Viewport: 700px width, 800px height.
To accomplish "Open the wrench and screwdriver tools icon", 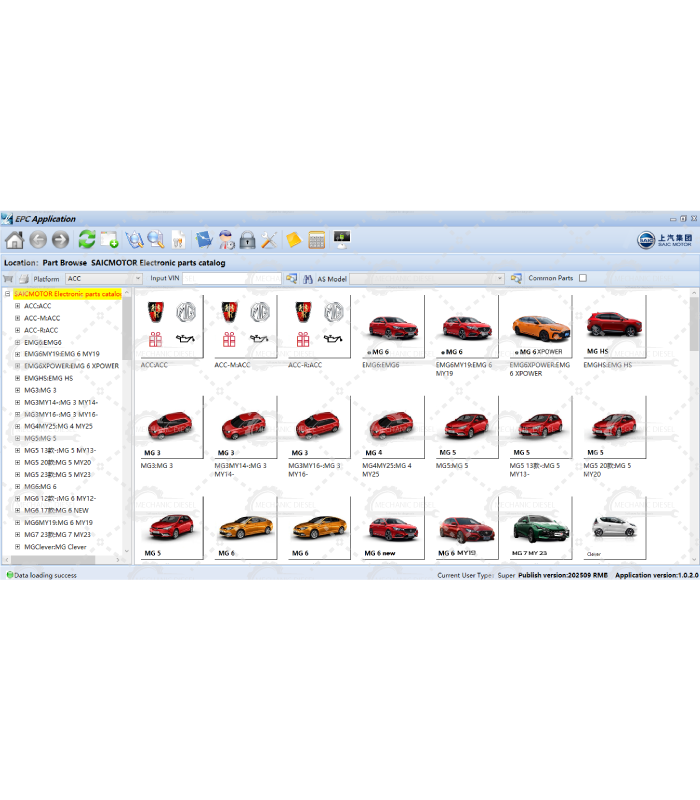I will coord(269,240).
